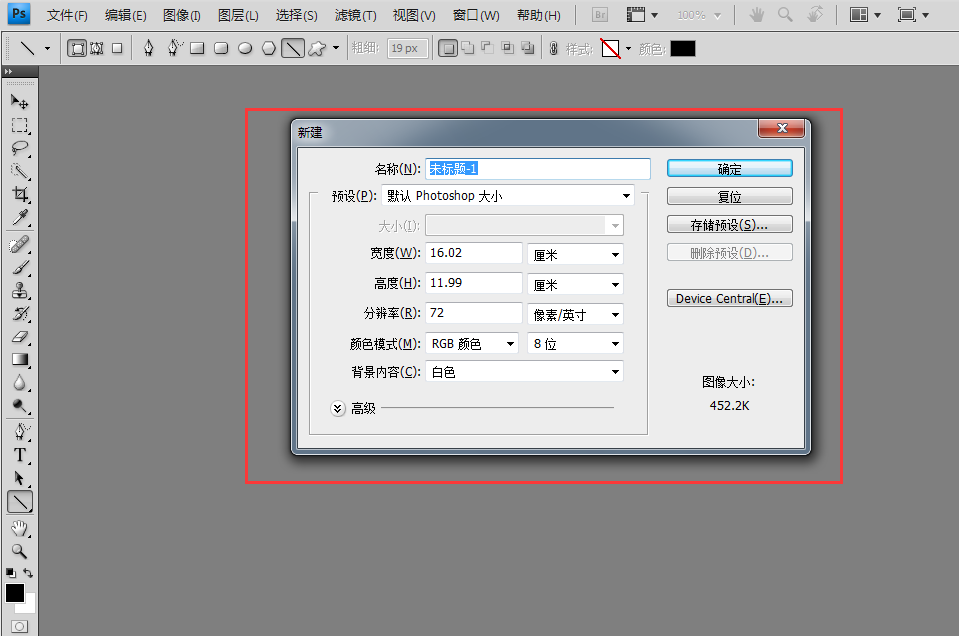Image resolution: width=959 pixels, height=636 pixels.
Task: Open the 样式 style picker swatch
Action: [x=610, y=48]
